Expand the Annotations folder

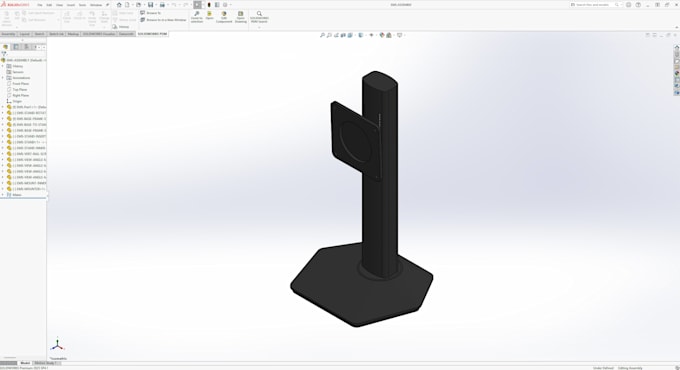click(3, 78)
